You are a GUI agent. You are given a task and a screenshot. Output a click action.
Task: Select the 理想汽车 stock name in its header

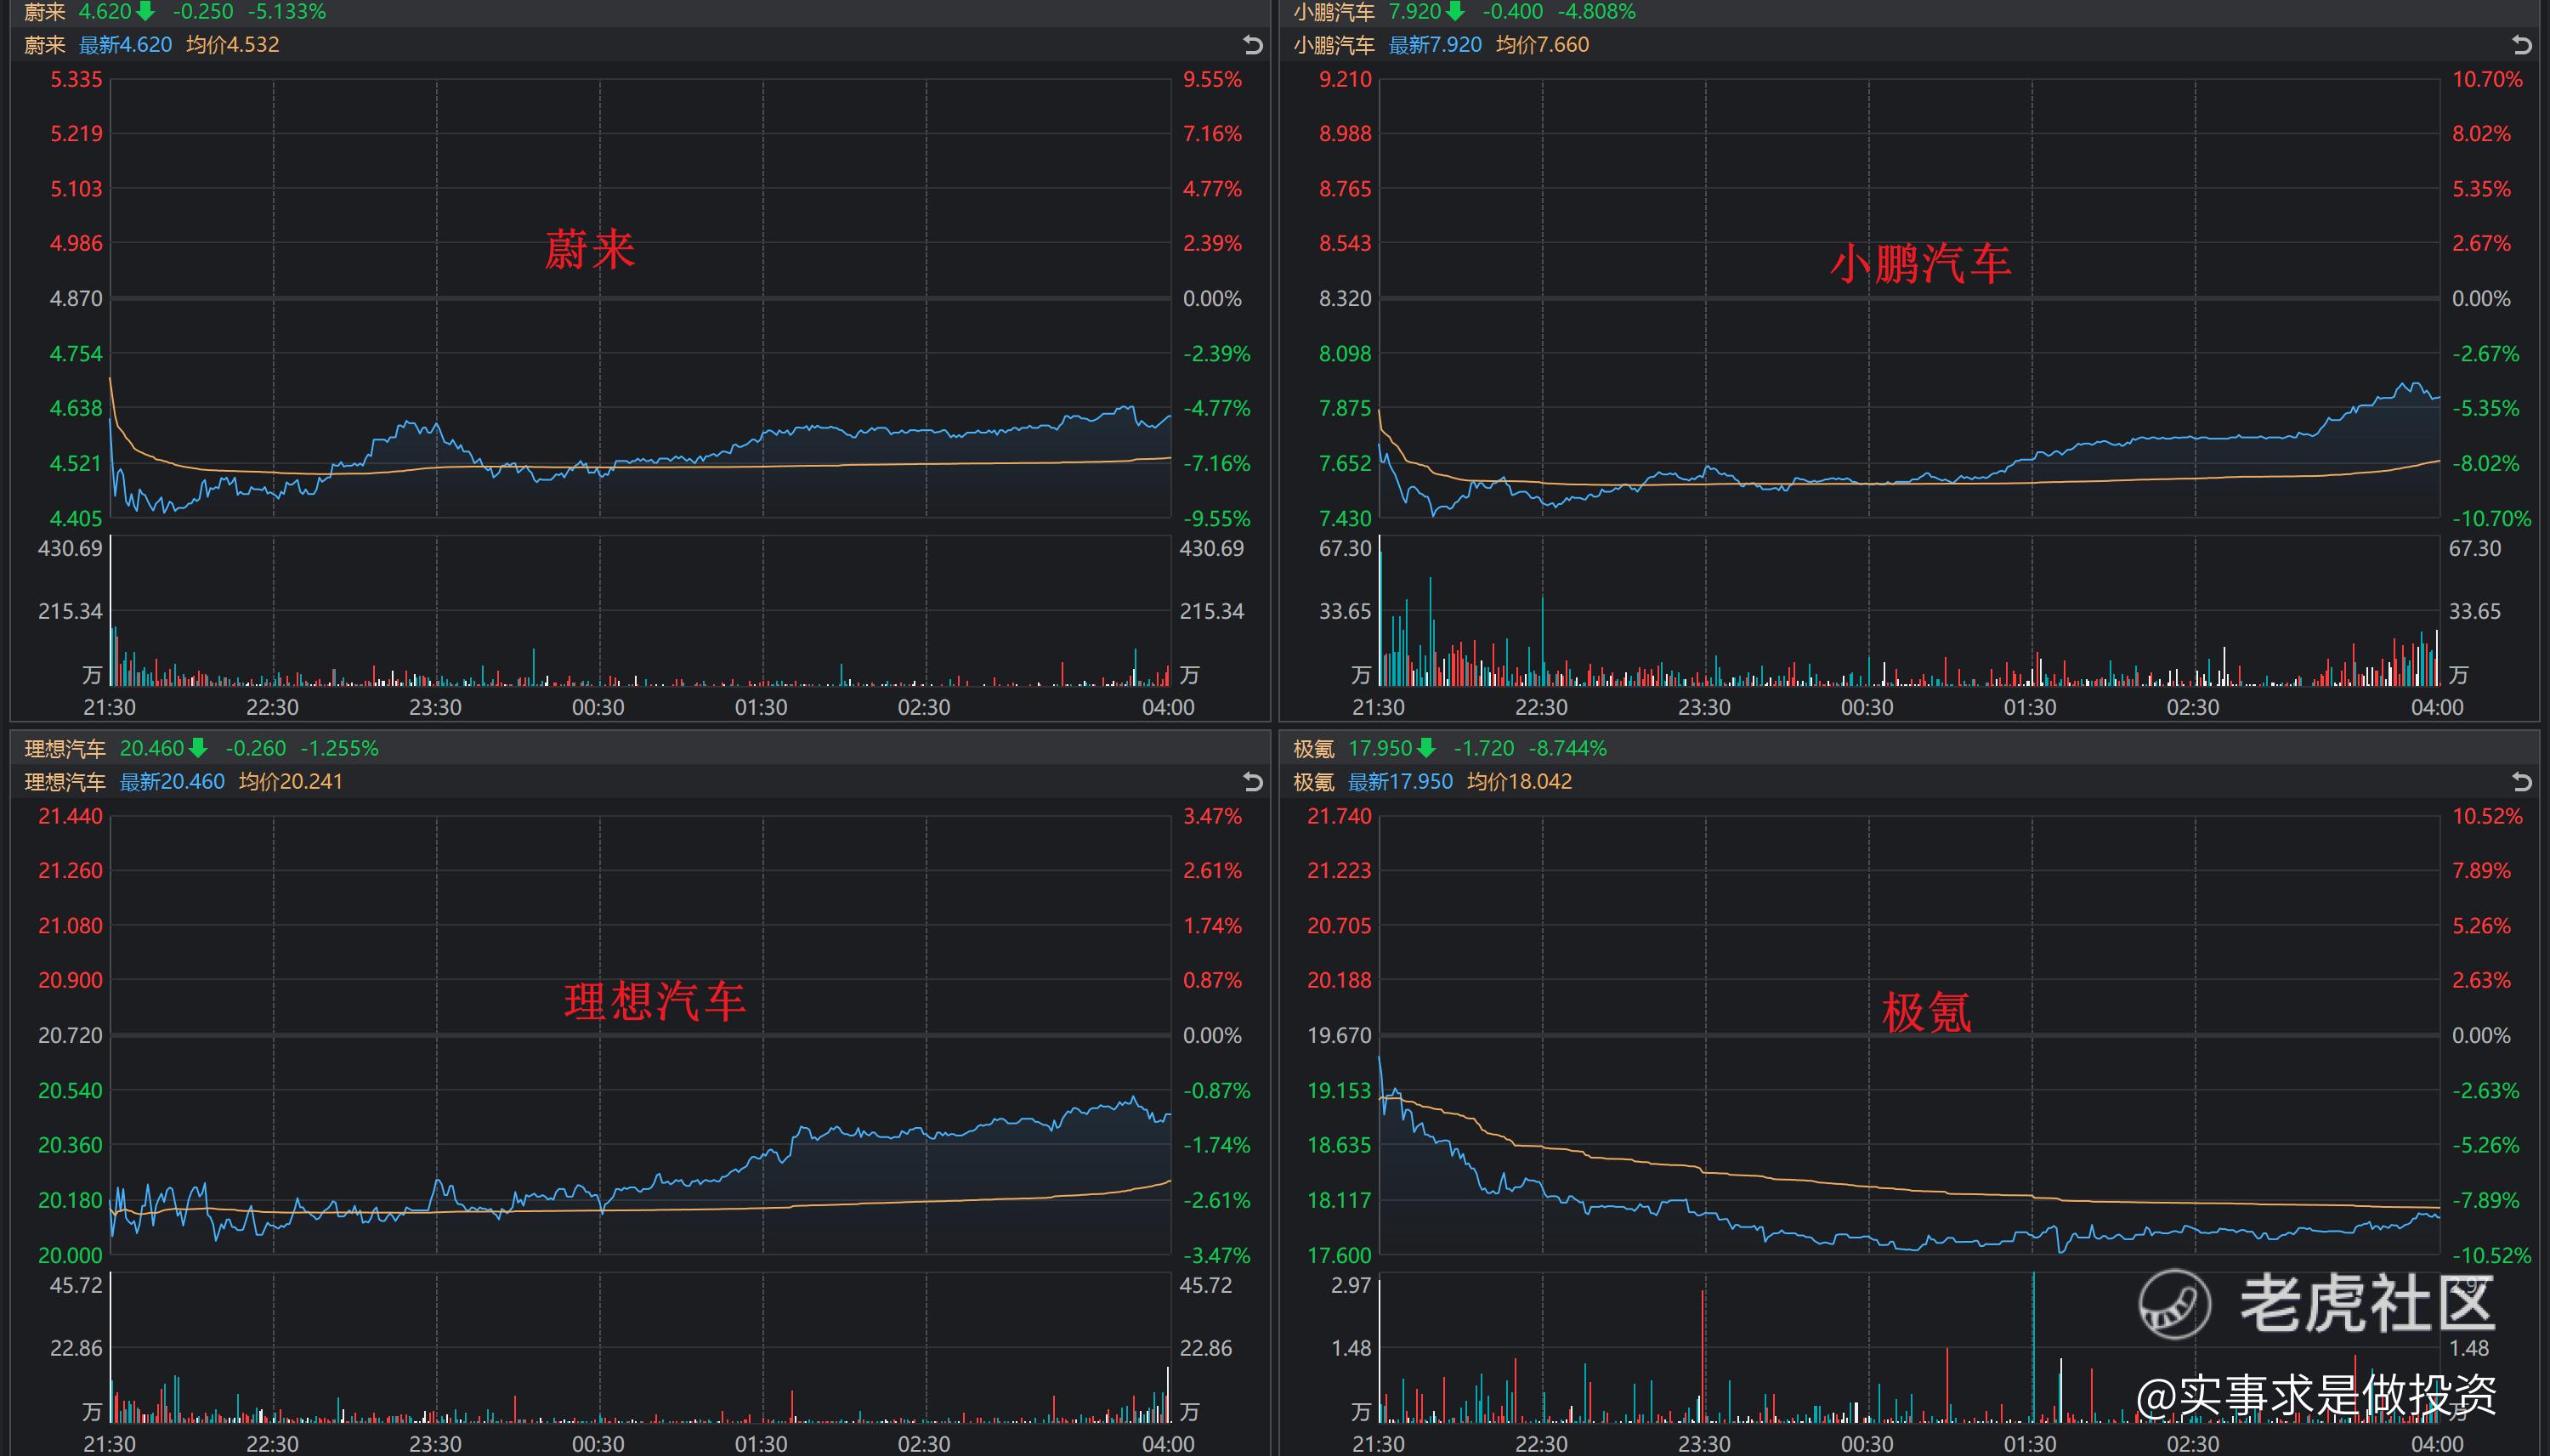pyautogui.click(x=65, y=748)
